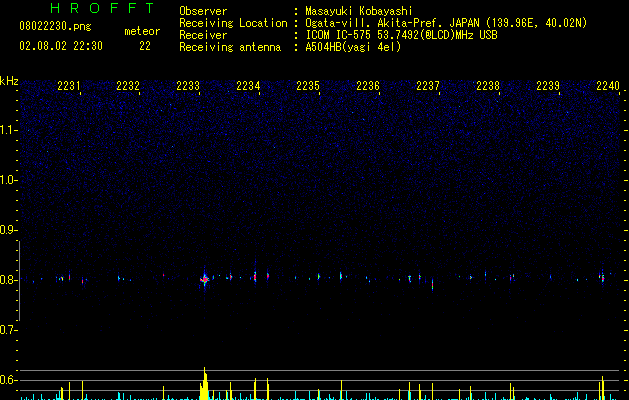Click the Receiving Location label
The width and height of the screenshot is (629, 400).
[233, 23]
